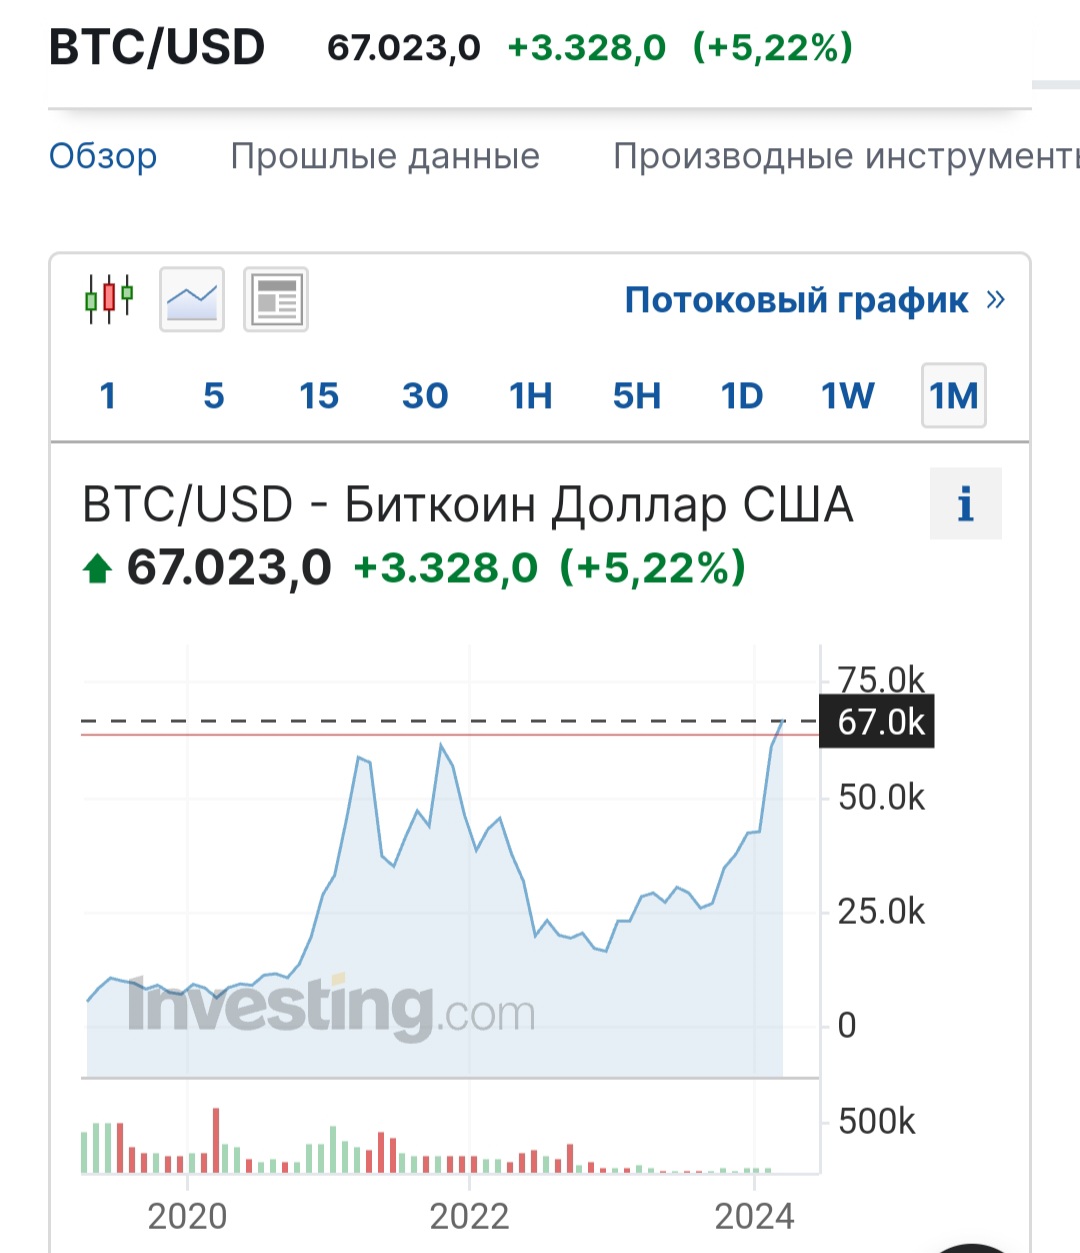The image size is (1080, 1253).
Task: Click the green up-arrow price indicator
Action: [x=97, y=569]
